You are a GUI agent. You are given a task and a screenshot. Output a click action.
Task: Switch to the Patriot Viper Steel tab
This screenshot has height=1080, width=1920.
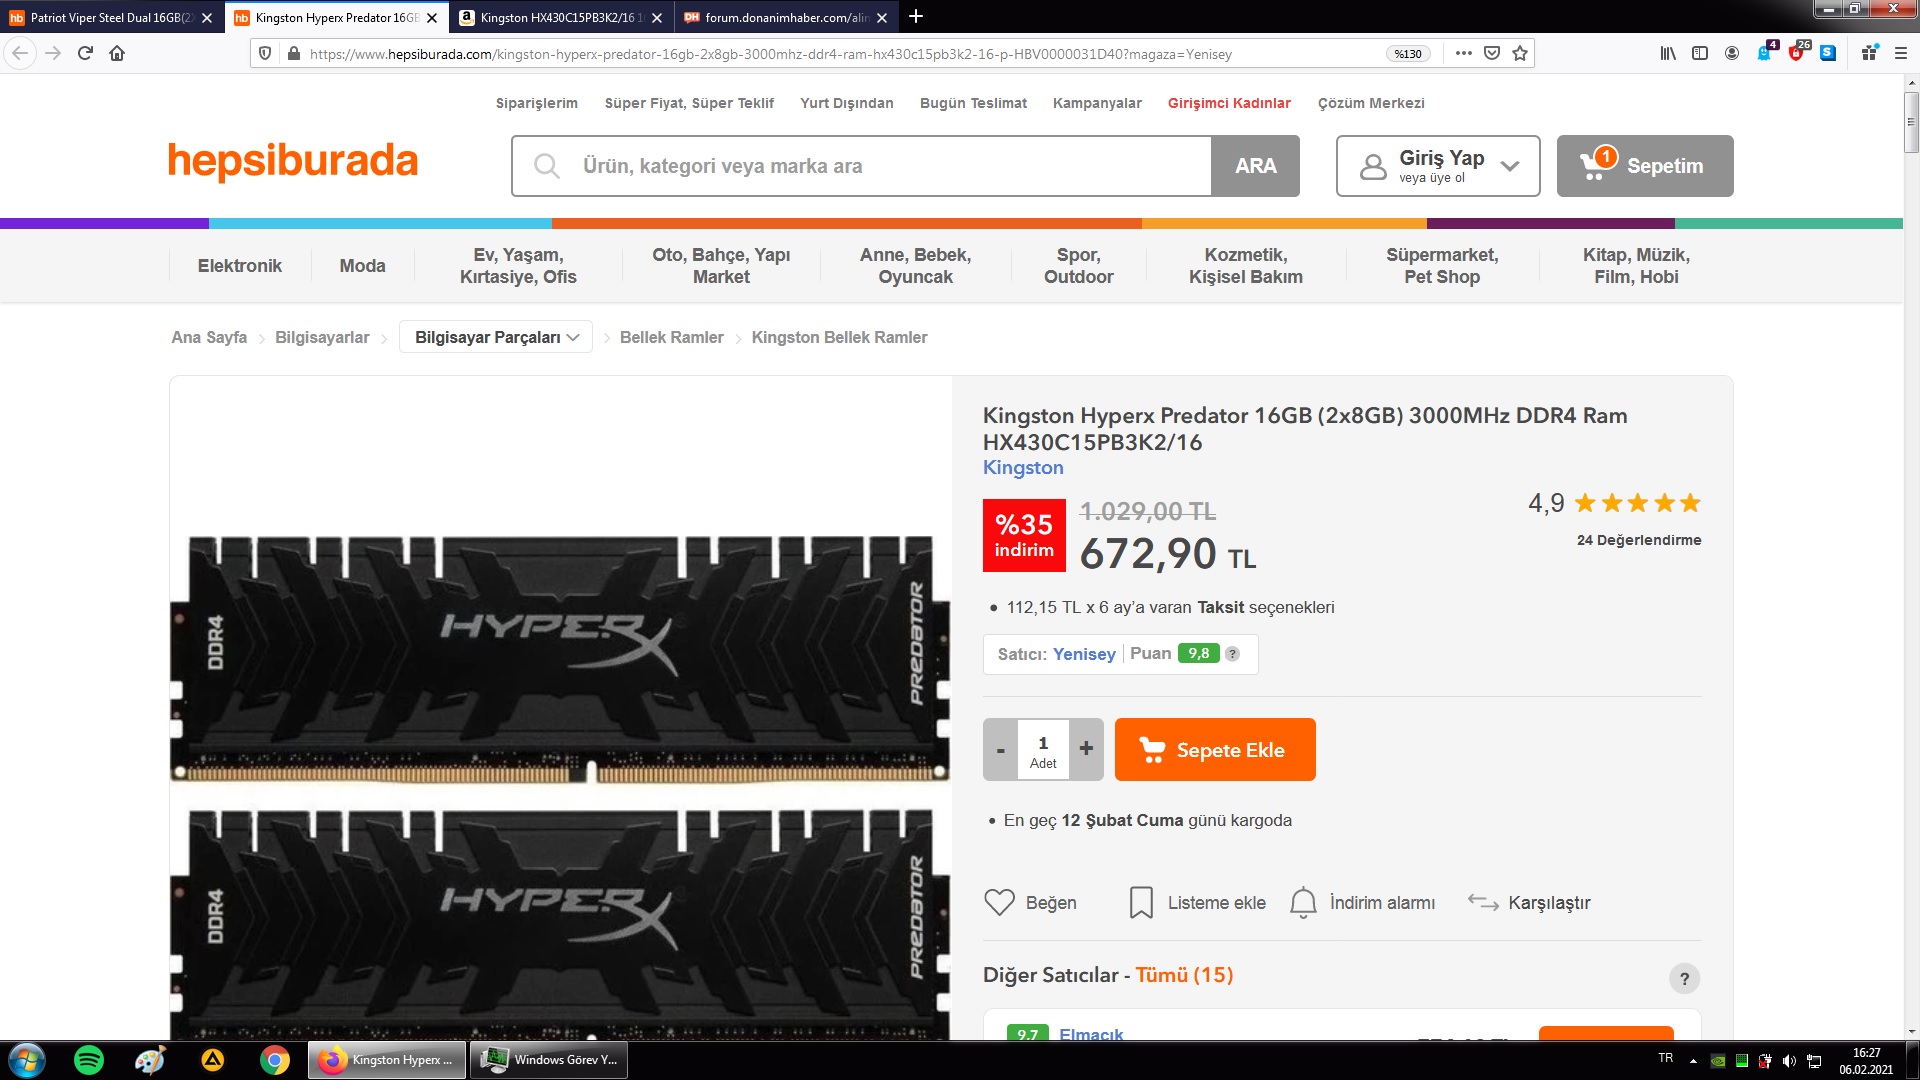click(112, 18)
